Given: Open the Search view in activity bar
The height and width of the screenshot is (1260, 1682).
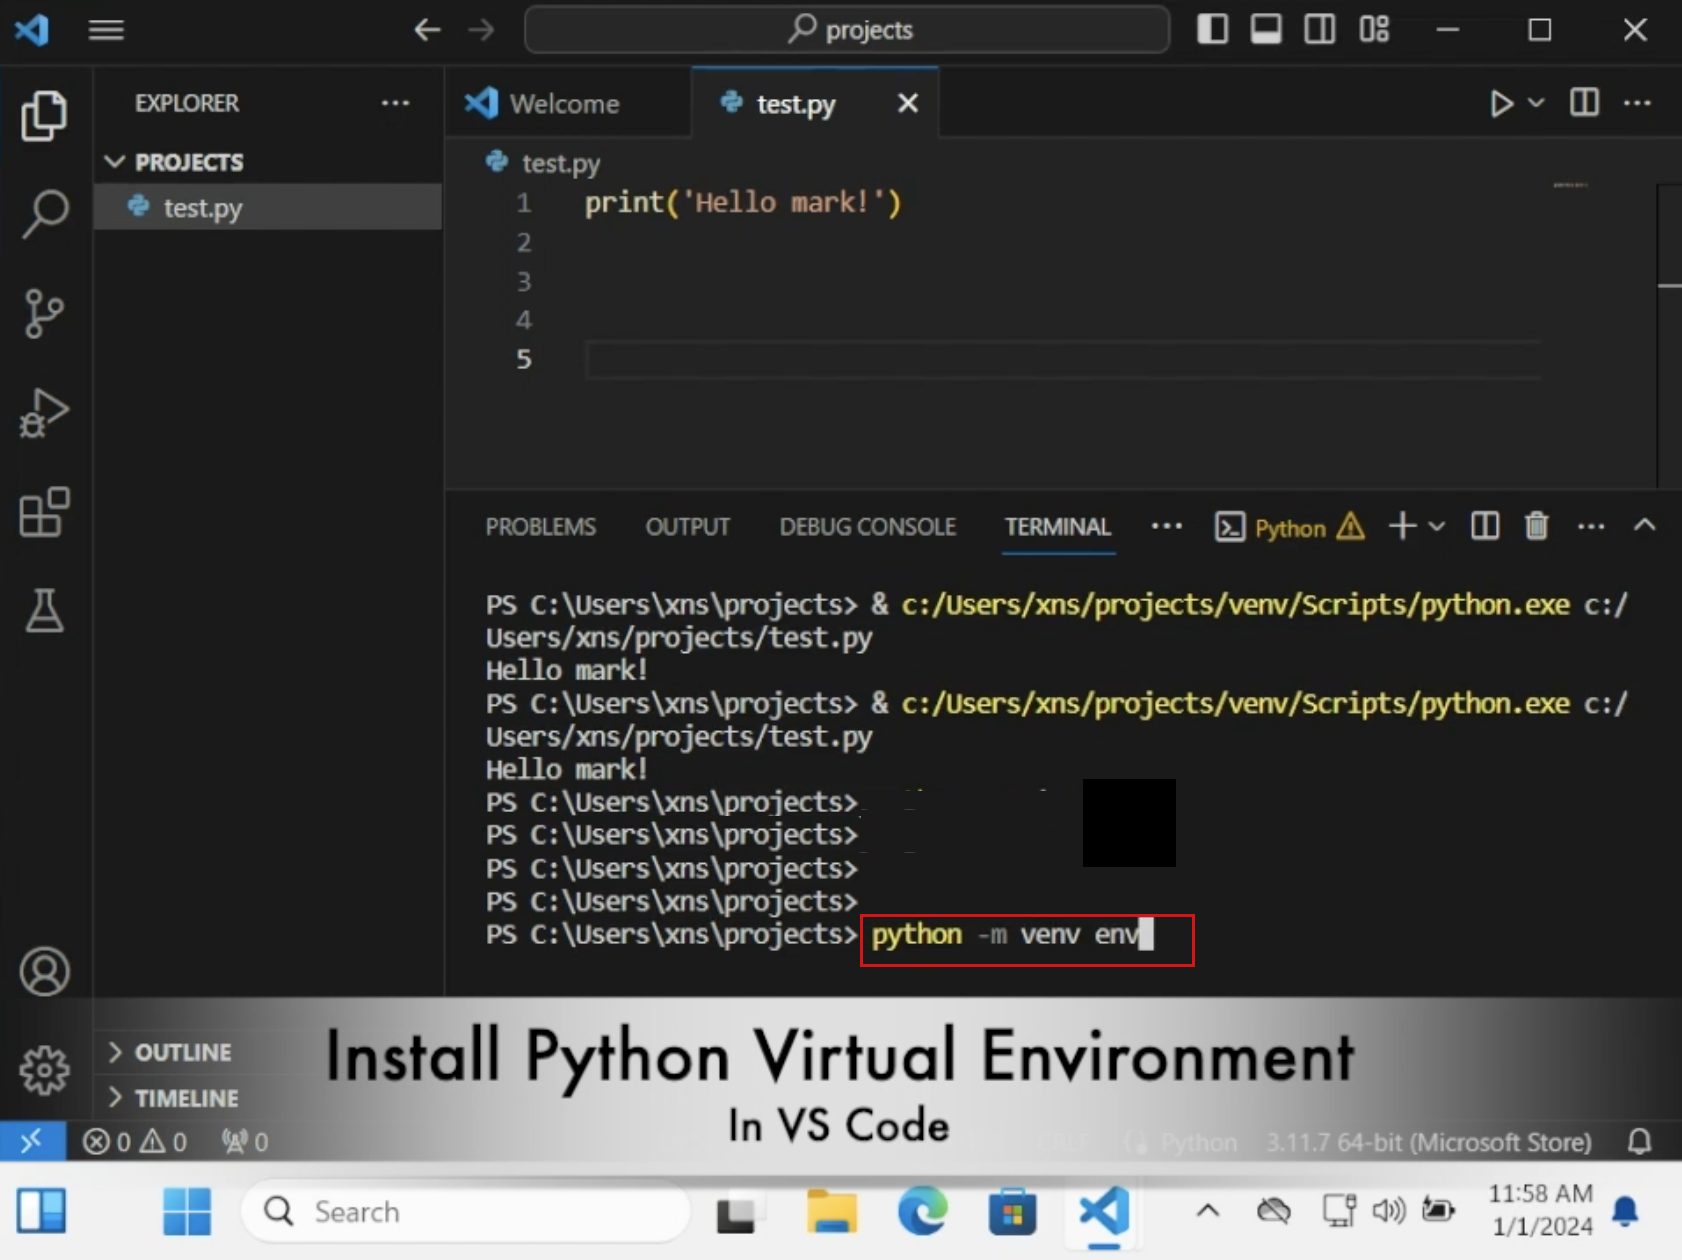Looking at the screenshot, I should [x=44, y=214].
